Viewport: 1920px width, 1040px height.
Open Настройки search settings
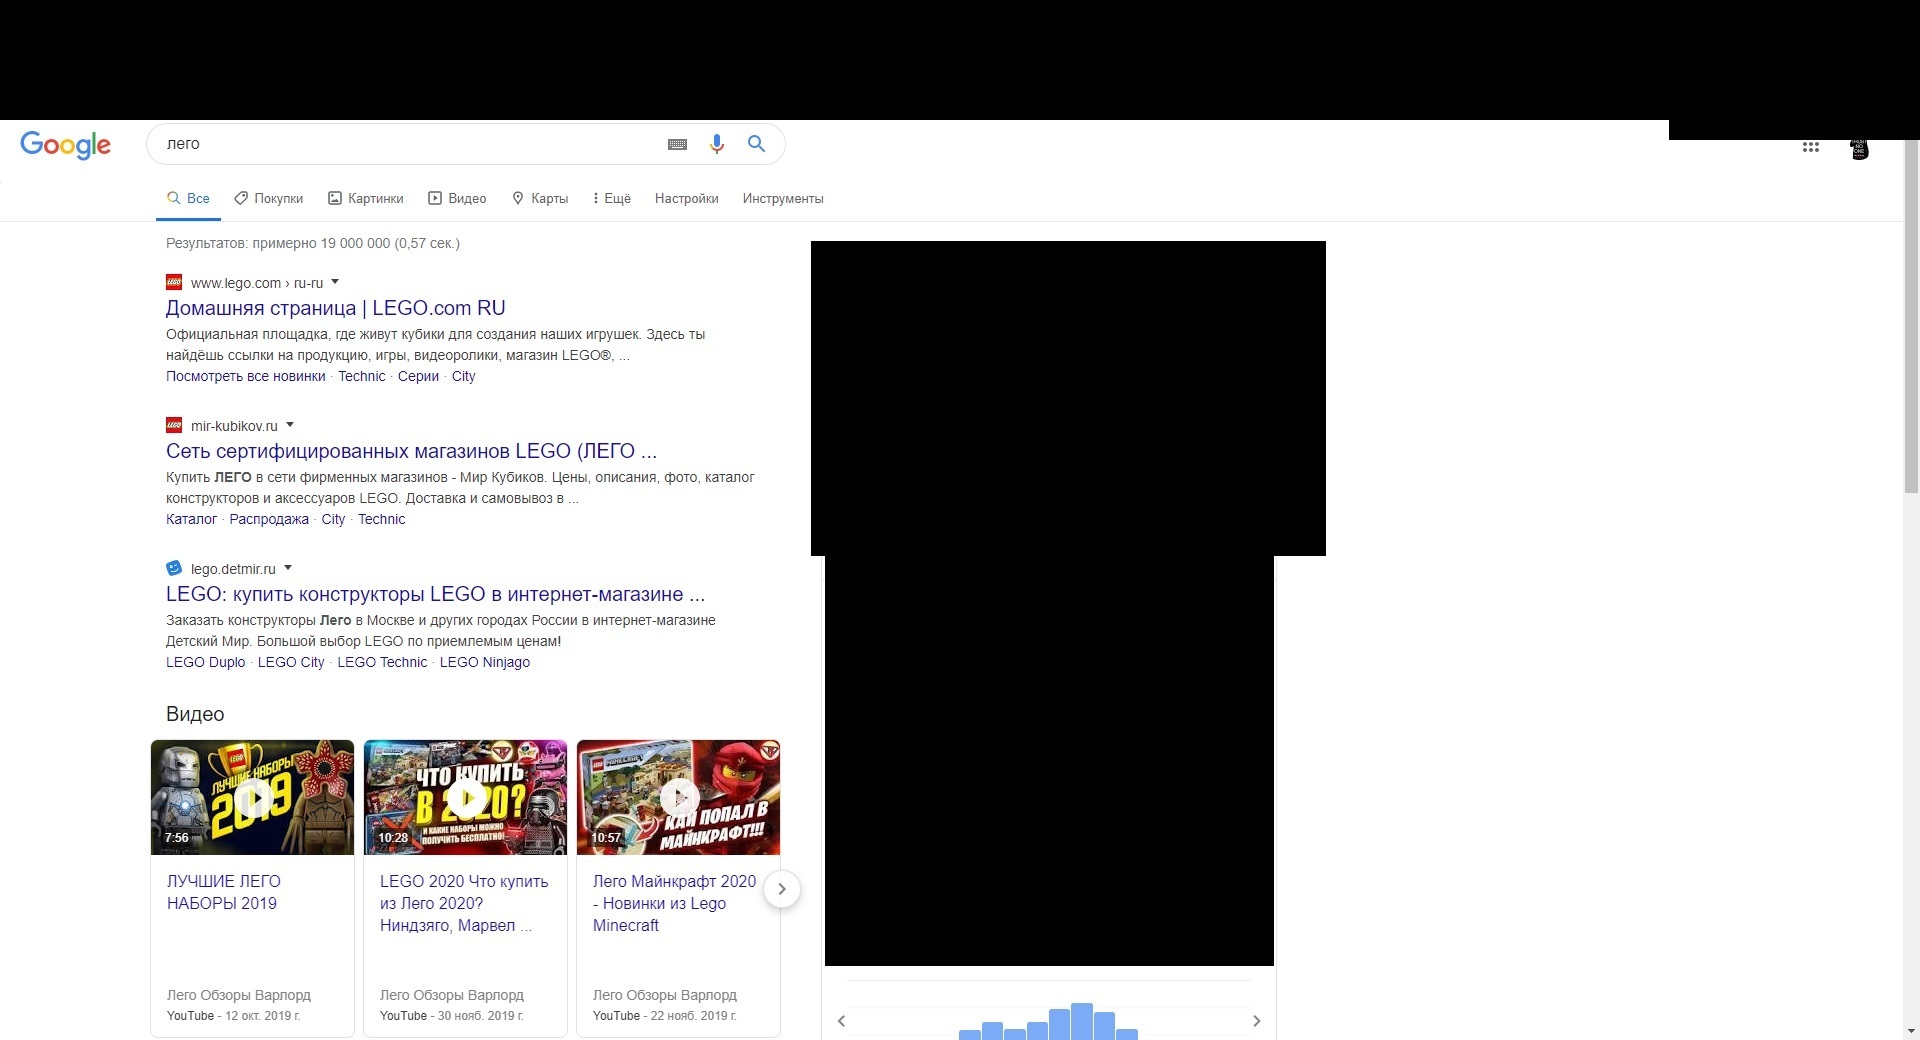tap(687, 198)
